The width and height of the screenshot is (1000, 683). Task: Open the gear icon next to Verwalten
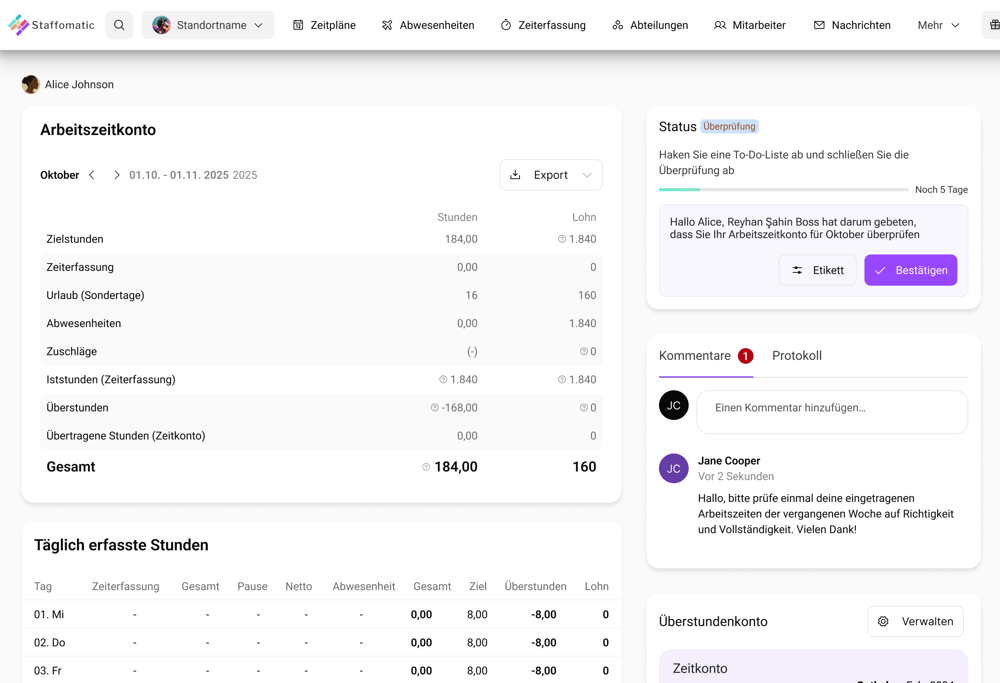click(x=883, y=621)
